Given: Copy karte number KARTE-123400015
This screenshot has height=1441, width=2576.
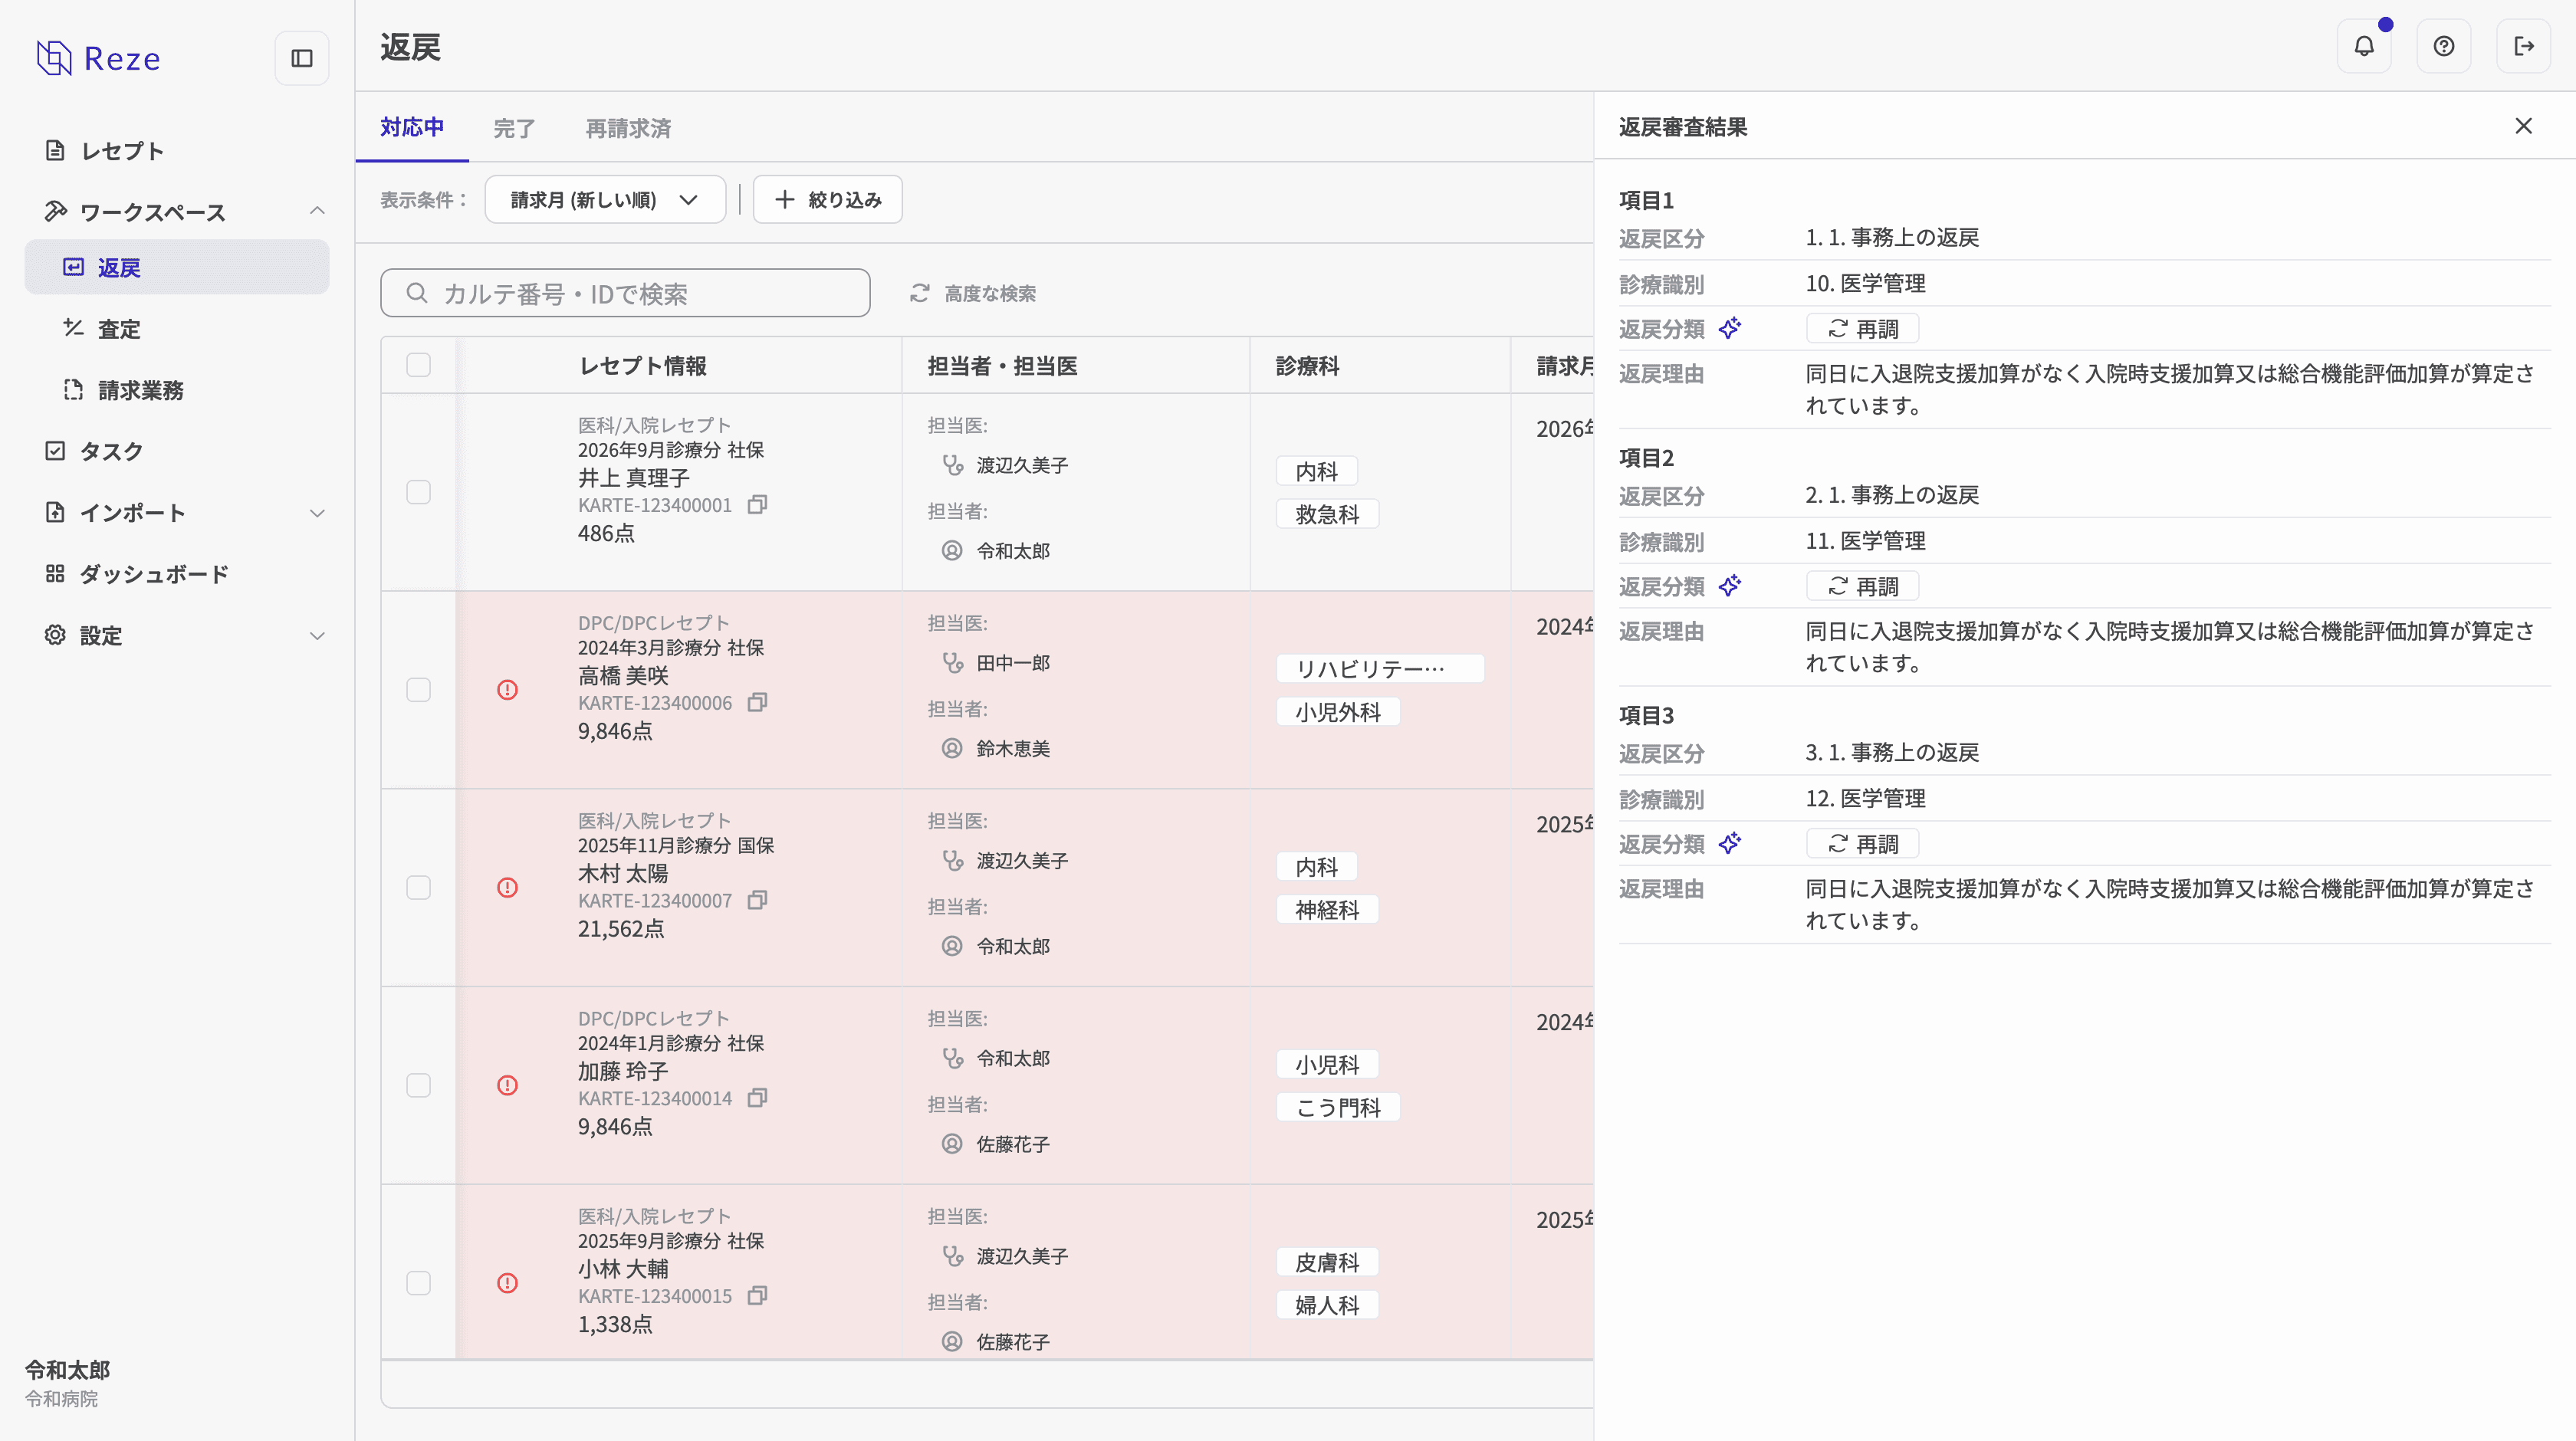Looking at the screenshot, I should tap(758, 1296).
